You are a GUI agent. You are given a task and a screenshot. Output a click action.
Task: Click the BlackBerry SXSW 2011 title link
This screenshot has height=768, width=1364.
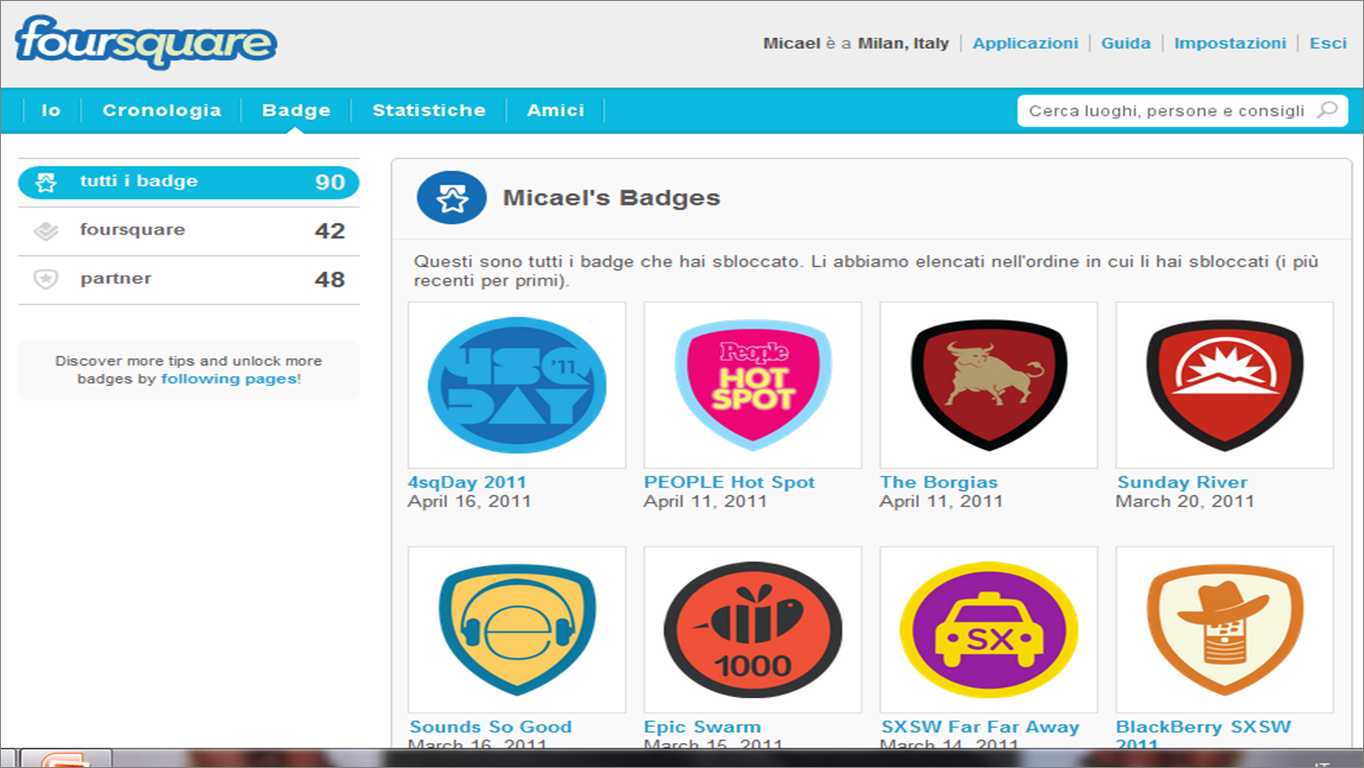[1203, 735]
